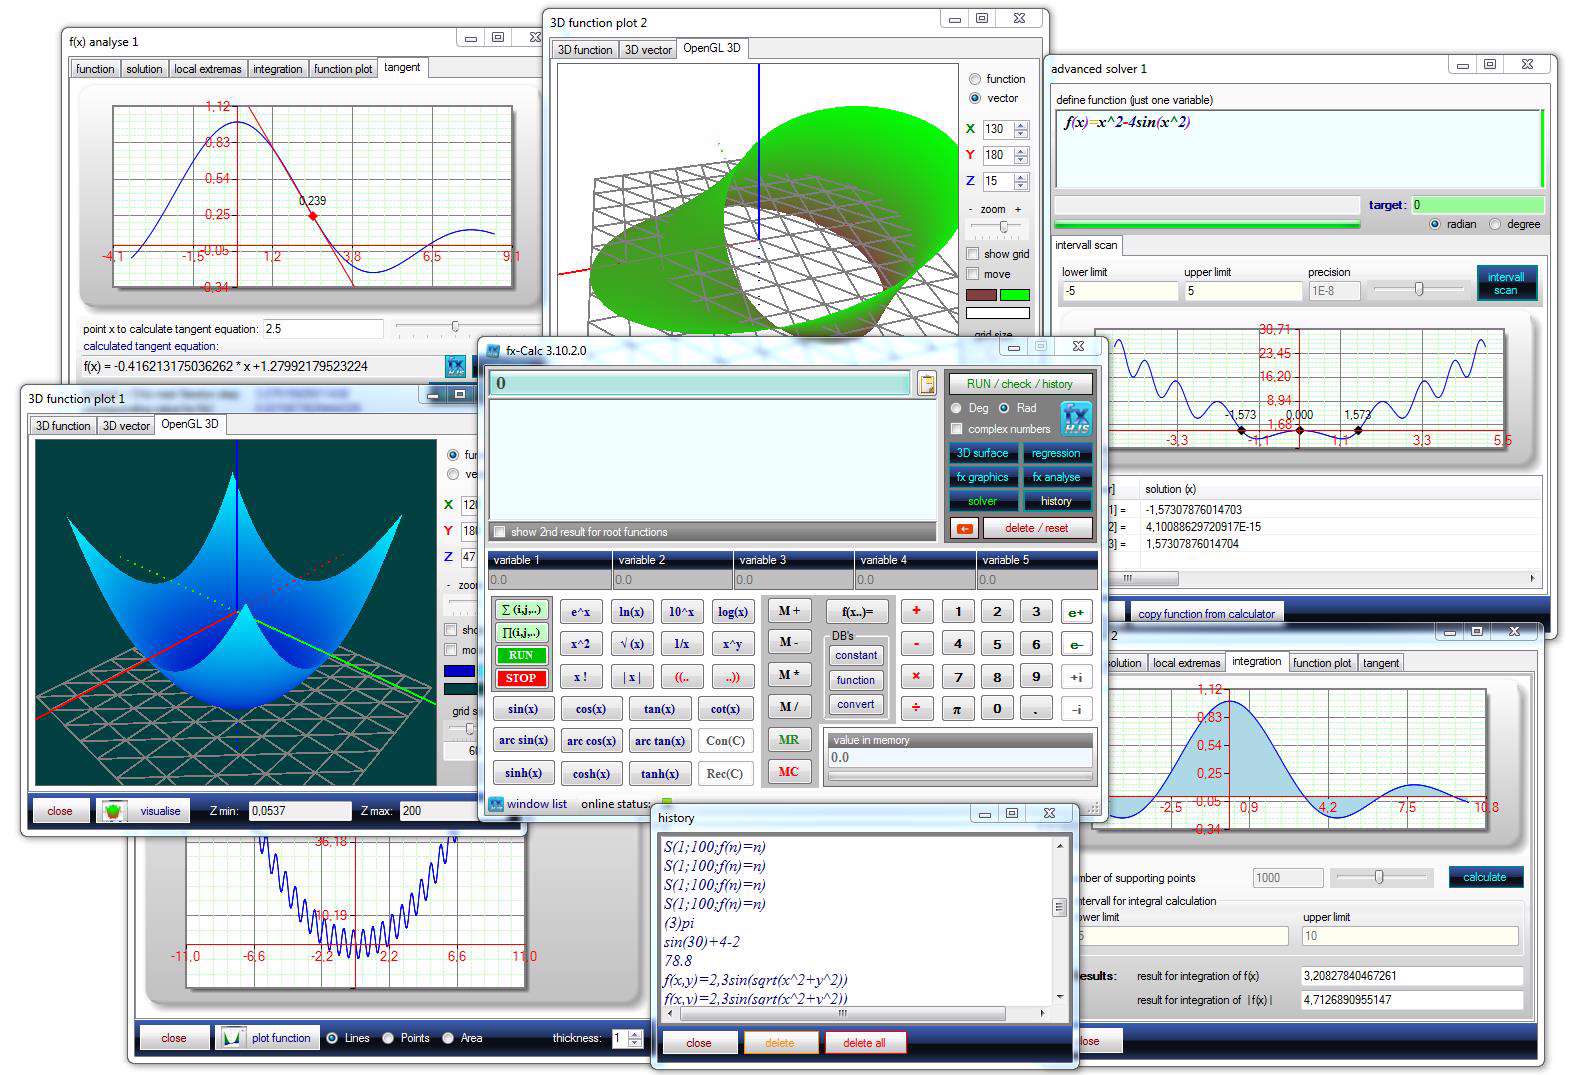Click the sum Σ(i,j,..) key

(x=520, y=610)
